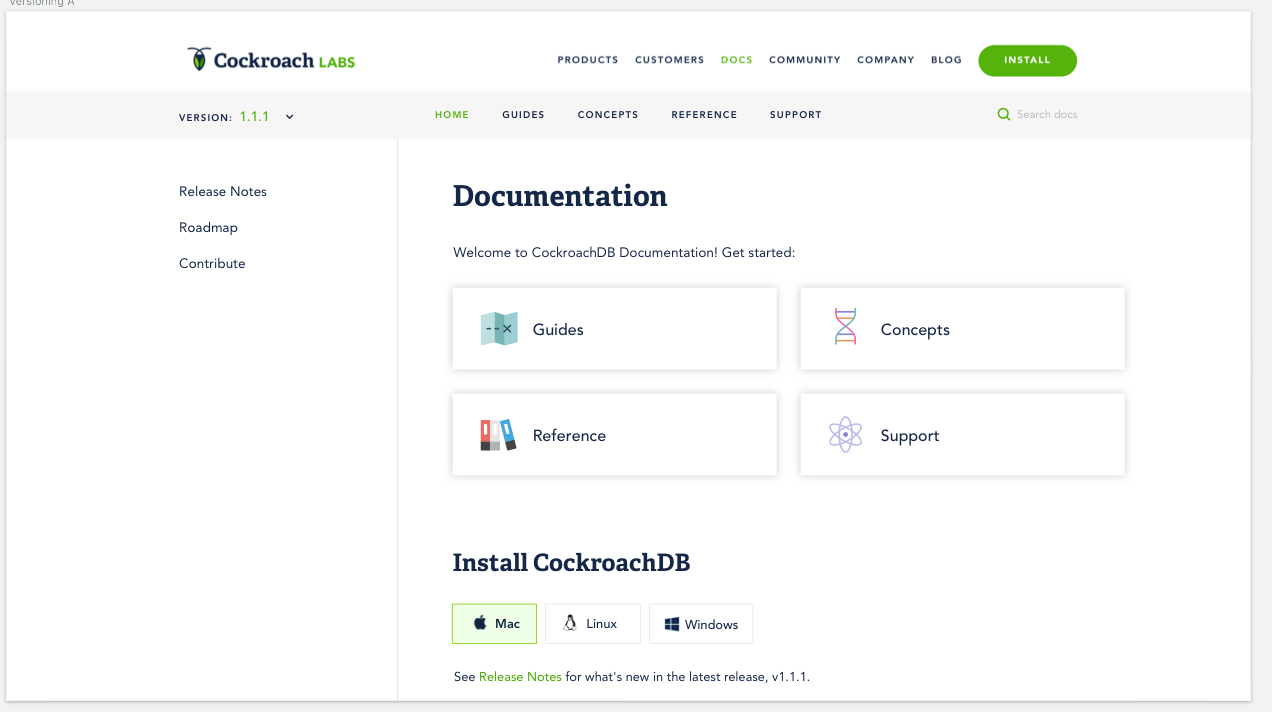This screenshot has width=1272, height=712.
Task: Click the atom icon on Support card
Action: click(x=845, y=434)
